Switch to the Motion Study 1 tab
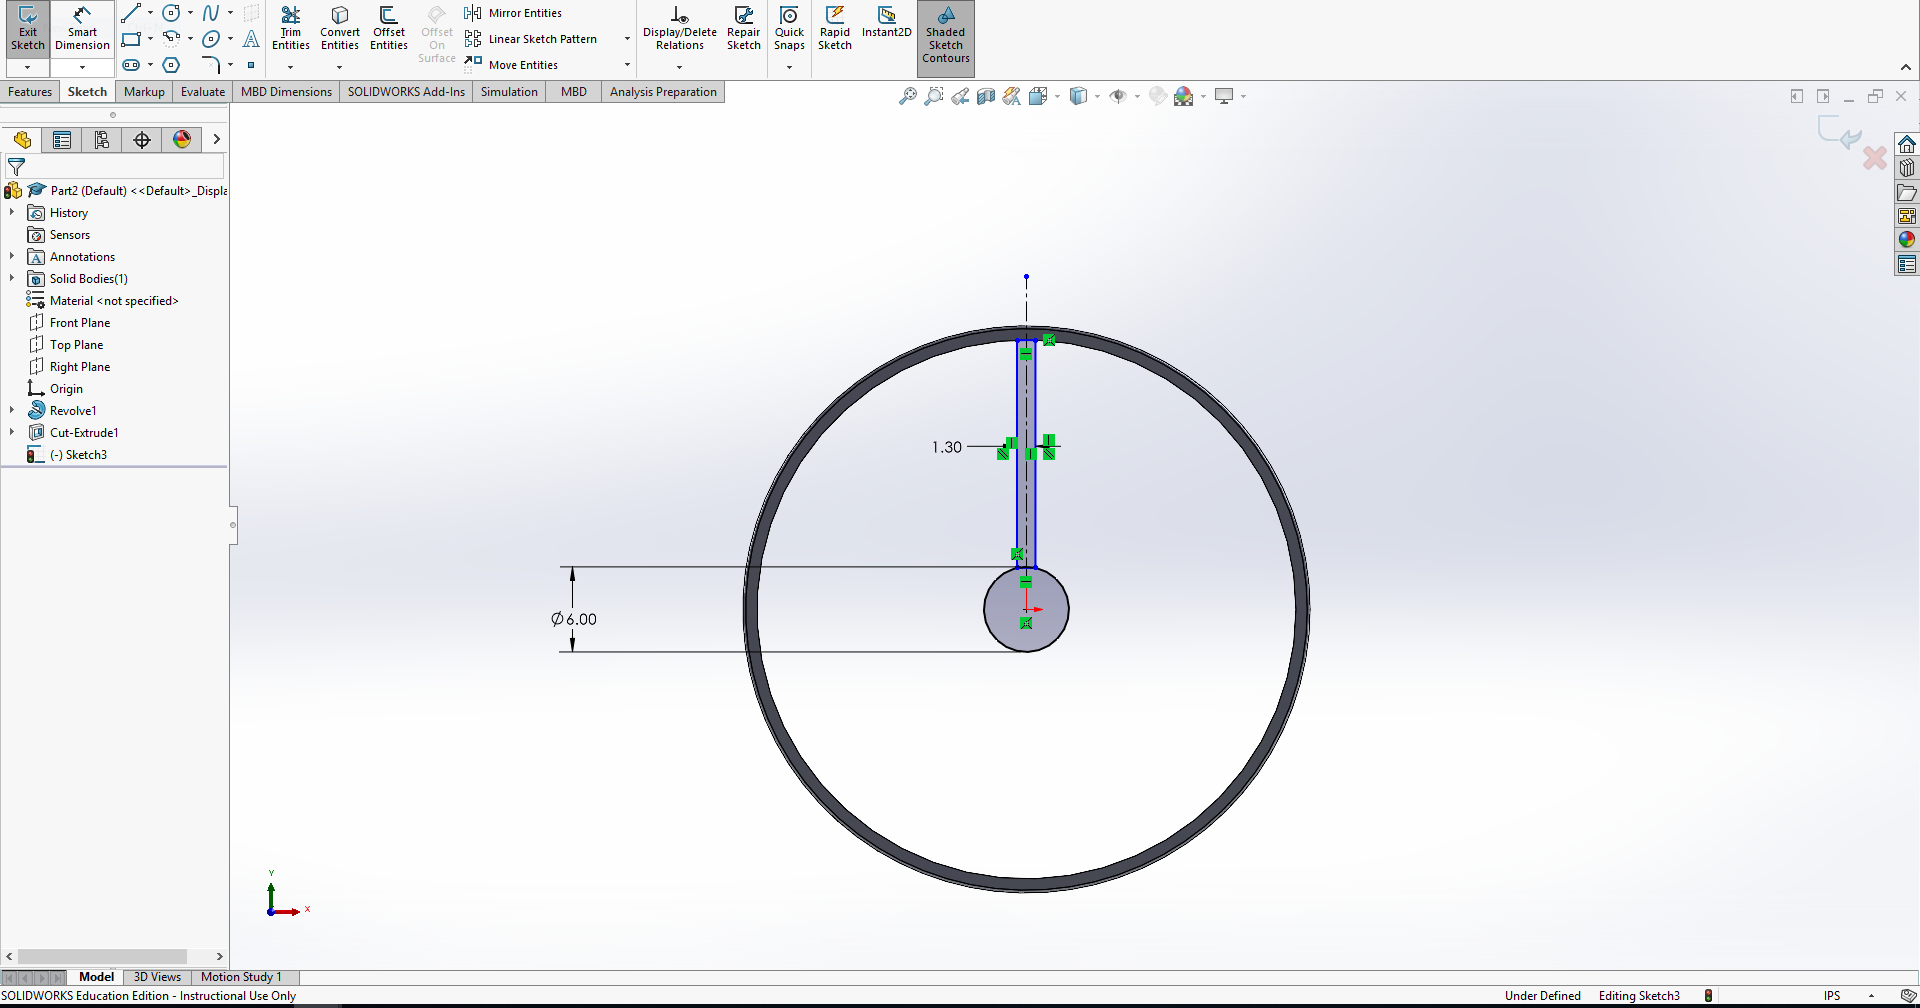Screen dimensions: 1920x1008 pos(240,977)
